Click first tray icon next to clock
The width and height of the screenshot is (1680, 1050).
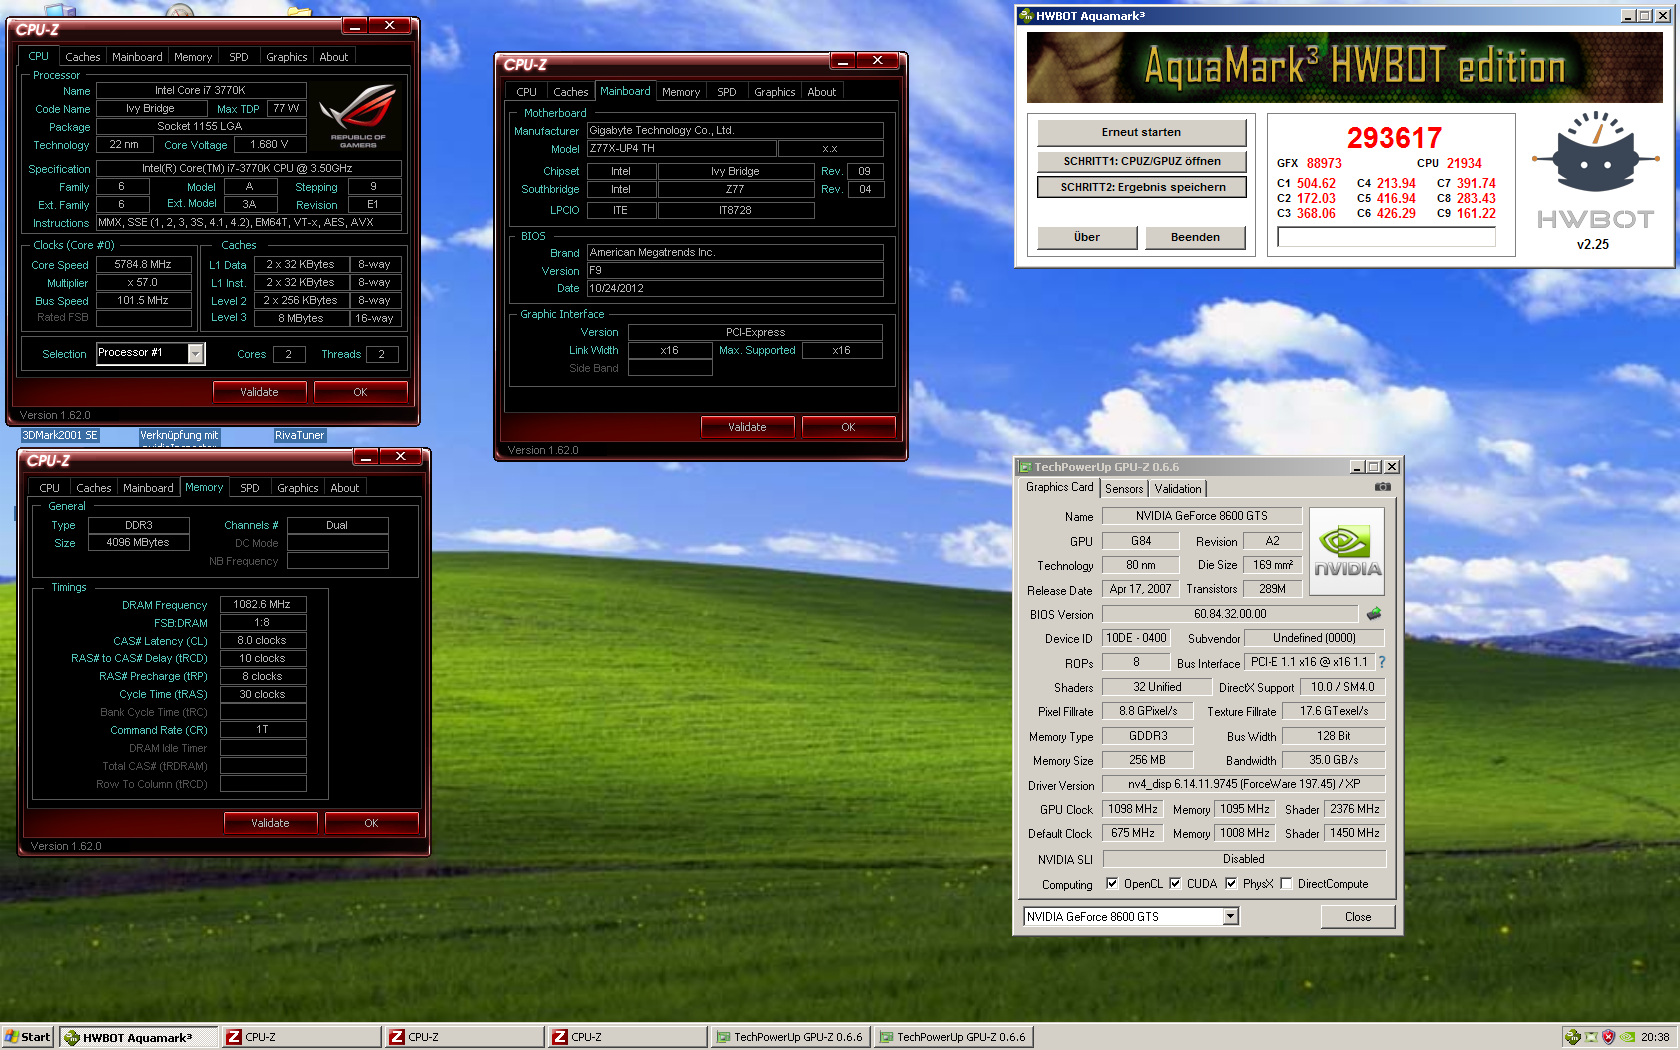point(1573,1037)
